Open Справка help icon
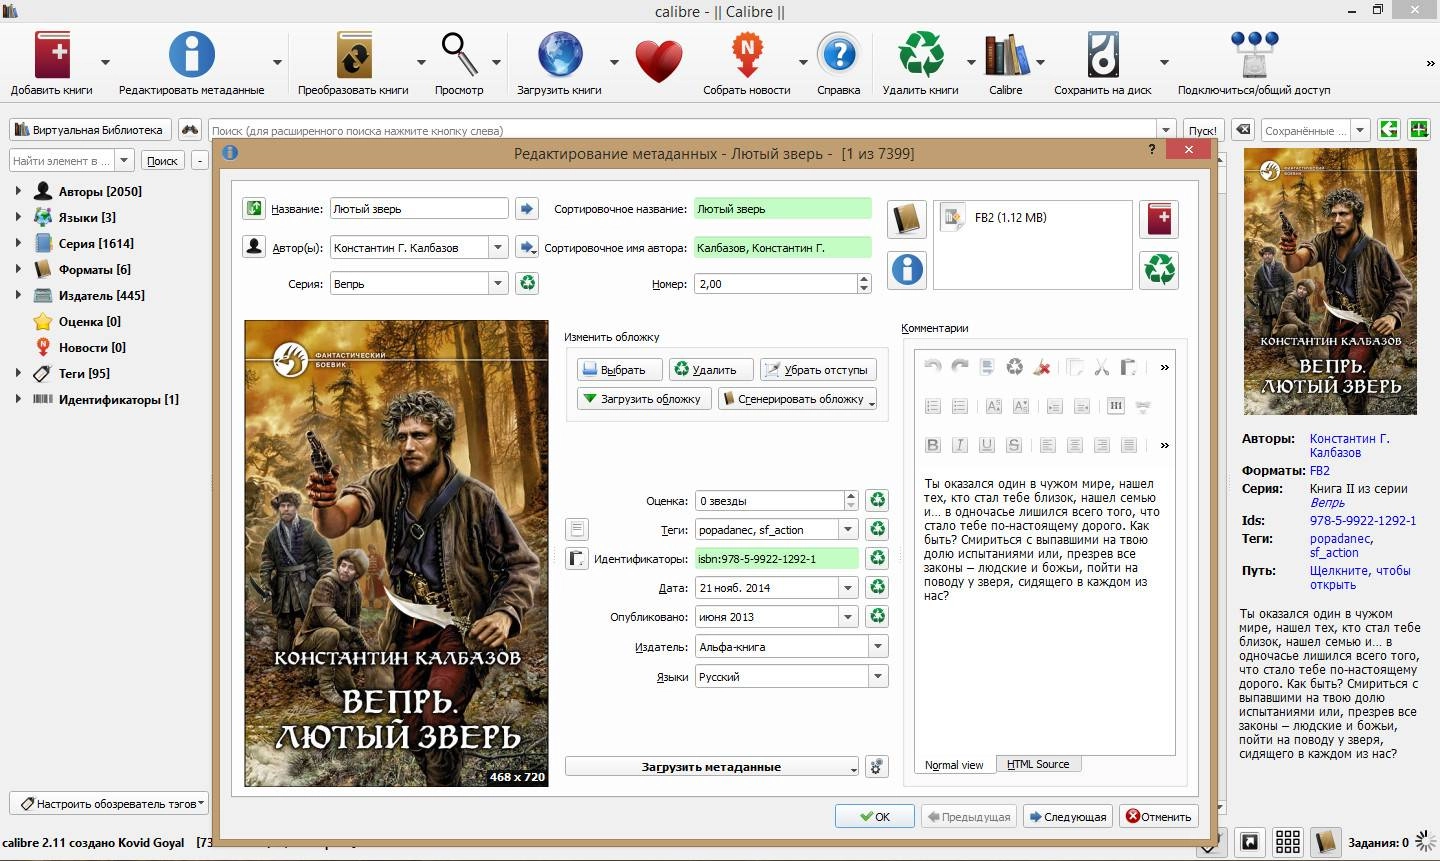1440x861 pixels. coord(838,54)
